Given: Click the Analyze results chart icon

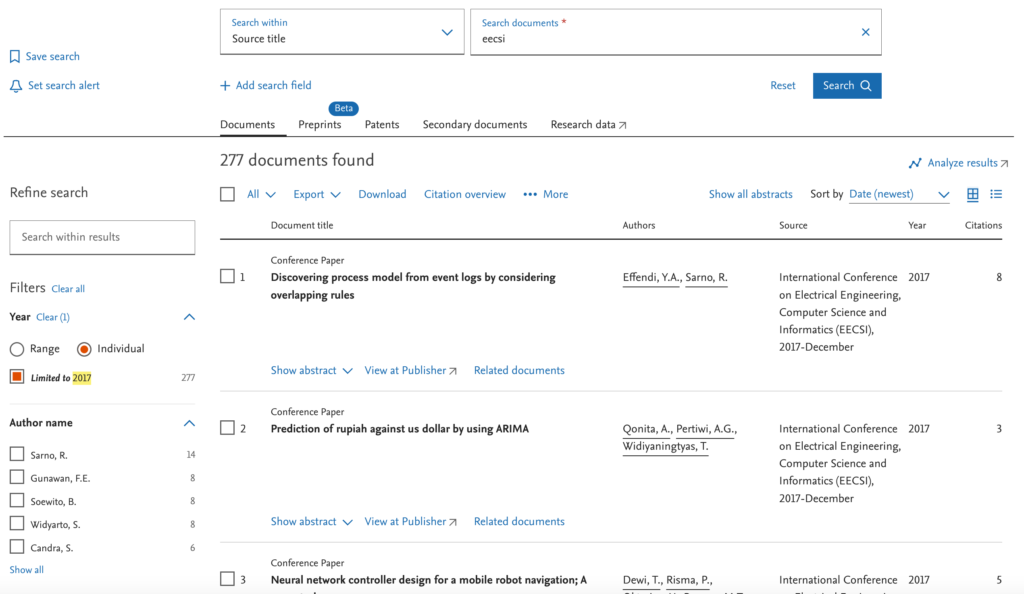Looking at the screenshot, I should point(915,163).
